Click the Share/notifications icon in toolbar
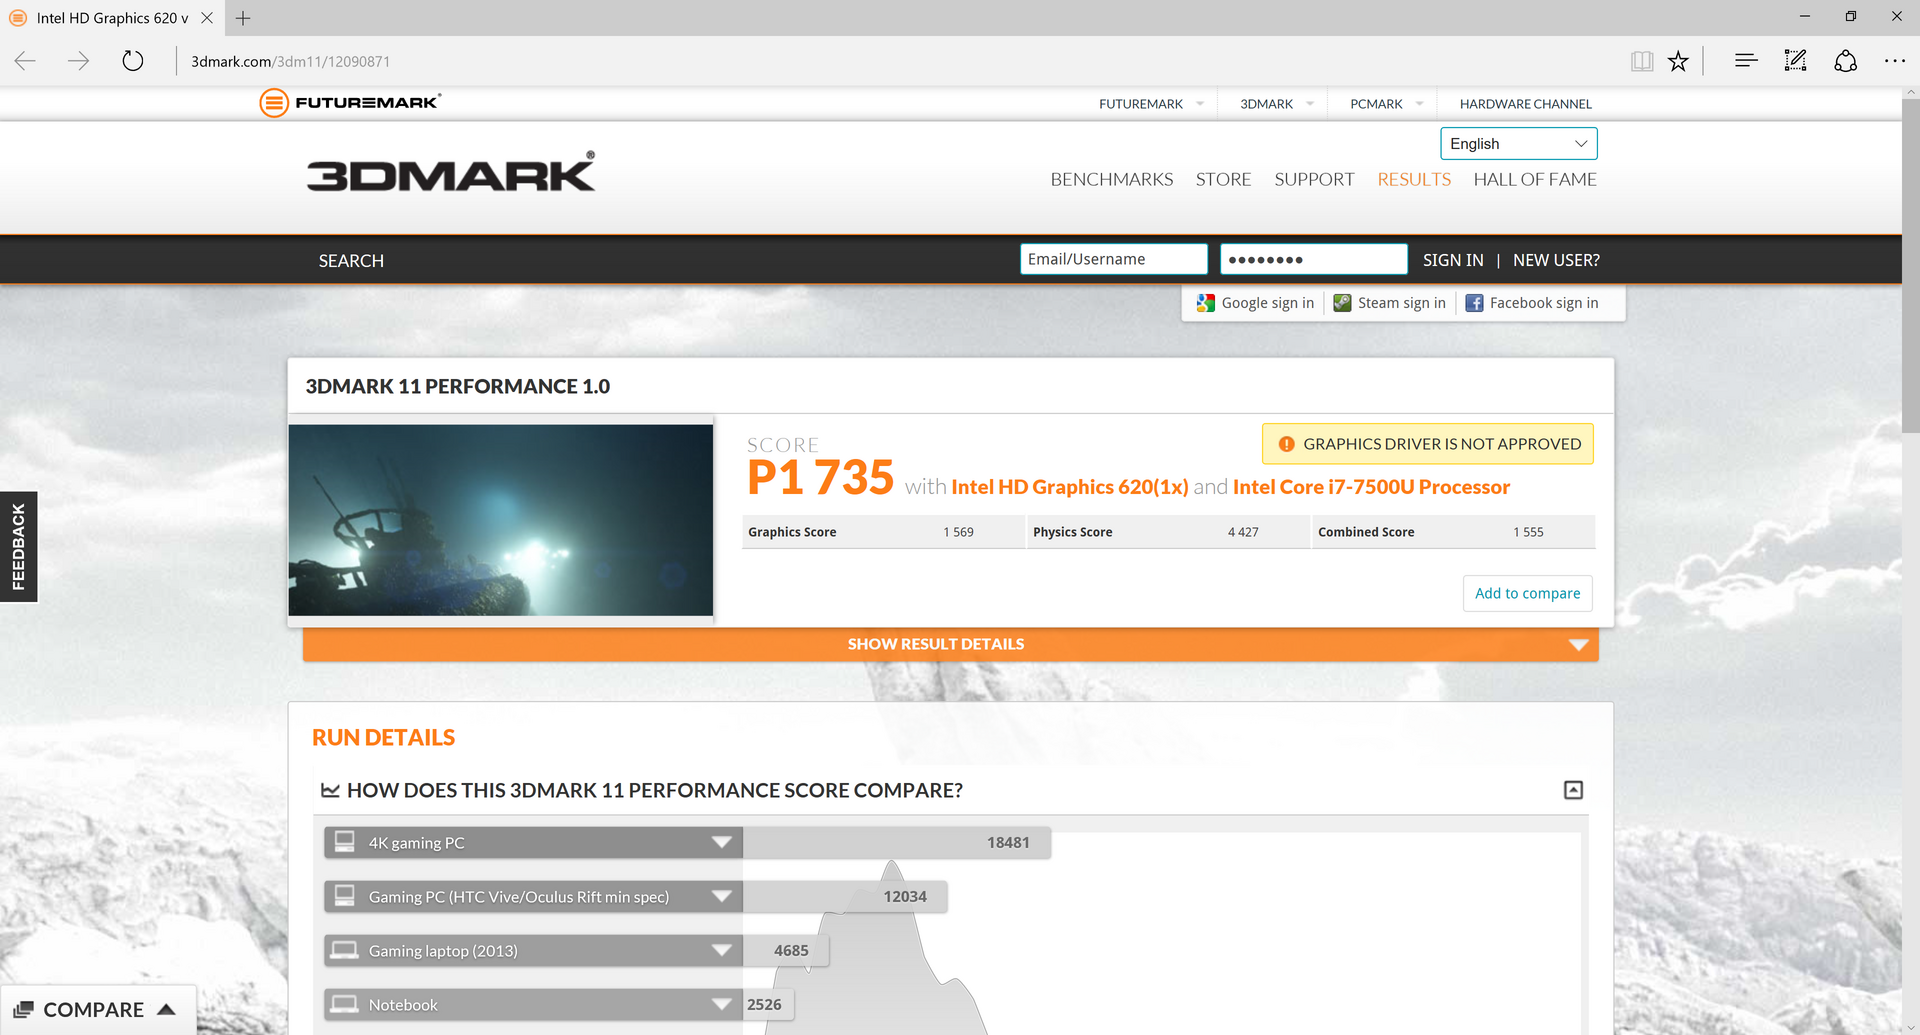This screenshot has height=1035, width=1920. coord(1846,61)
